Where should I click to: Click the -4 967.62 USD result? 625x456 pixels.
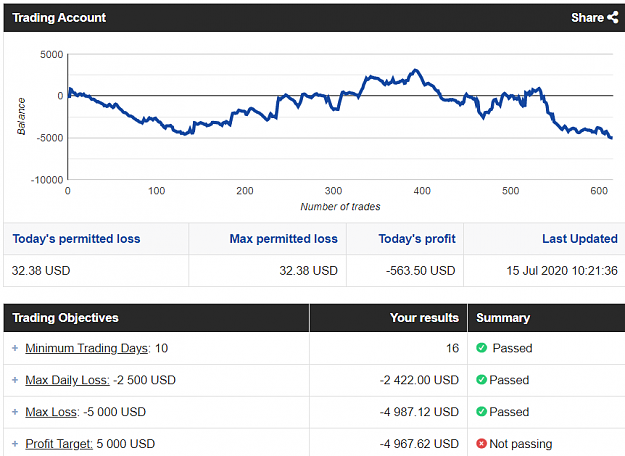click(419, 444)
